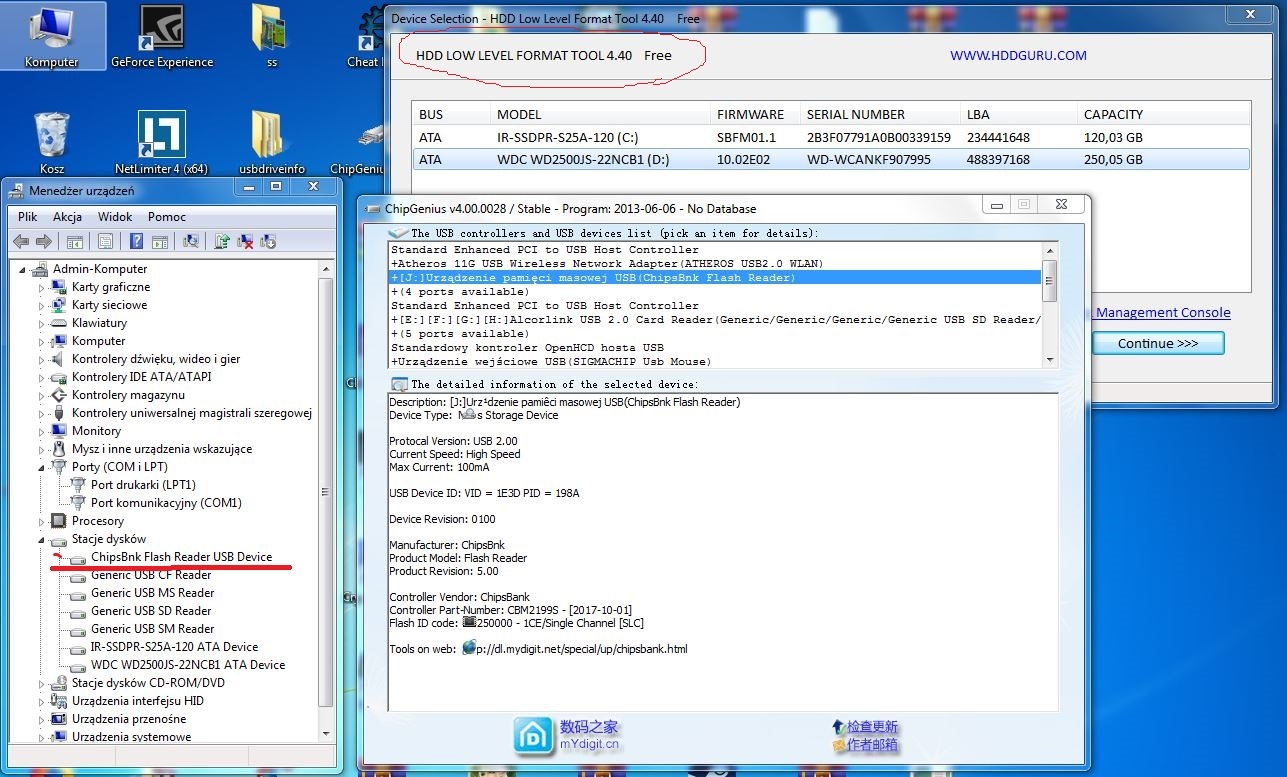Select WDC WD2500JS-22NCB1 ATA Device in tree
Image resolution: width=1287 pixels, height=777 pixels.
point(188,665)
